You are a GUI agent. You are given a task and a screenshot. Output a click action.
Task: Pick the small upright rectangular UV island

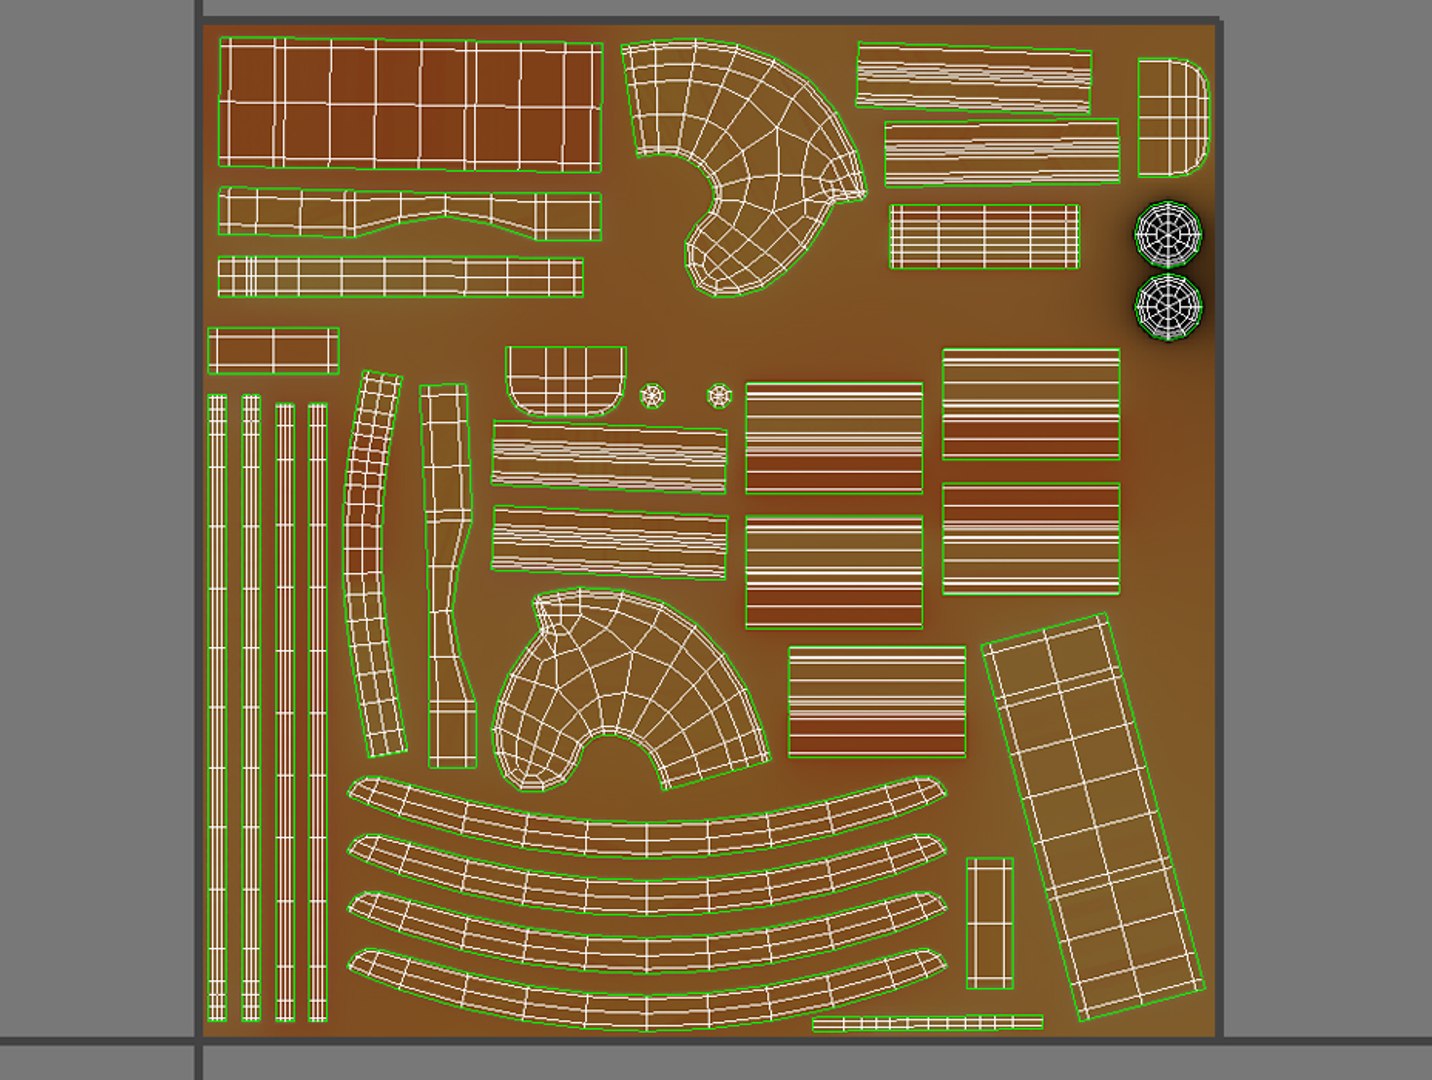(990, 923)
